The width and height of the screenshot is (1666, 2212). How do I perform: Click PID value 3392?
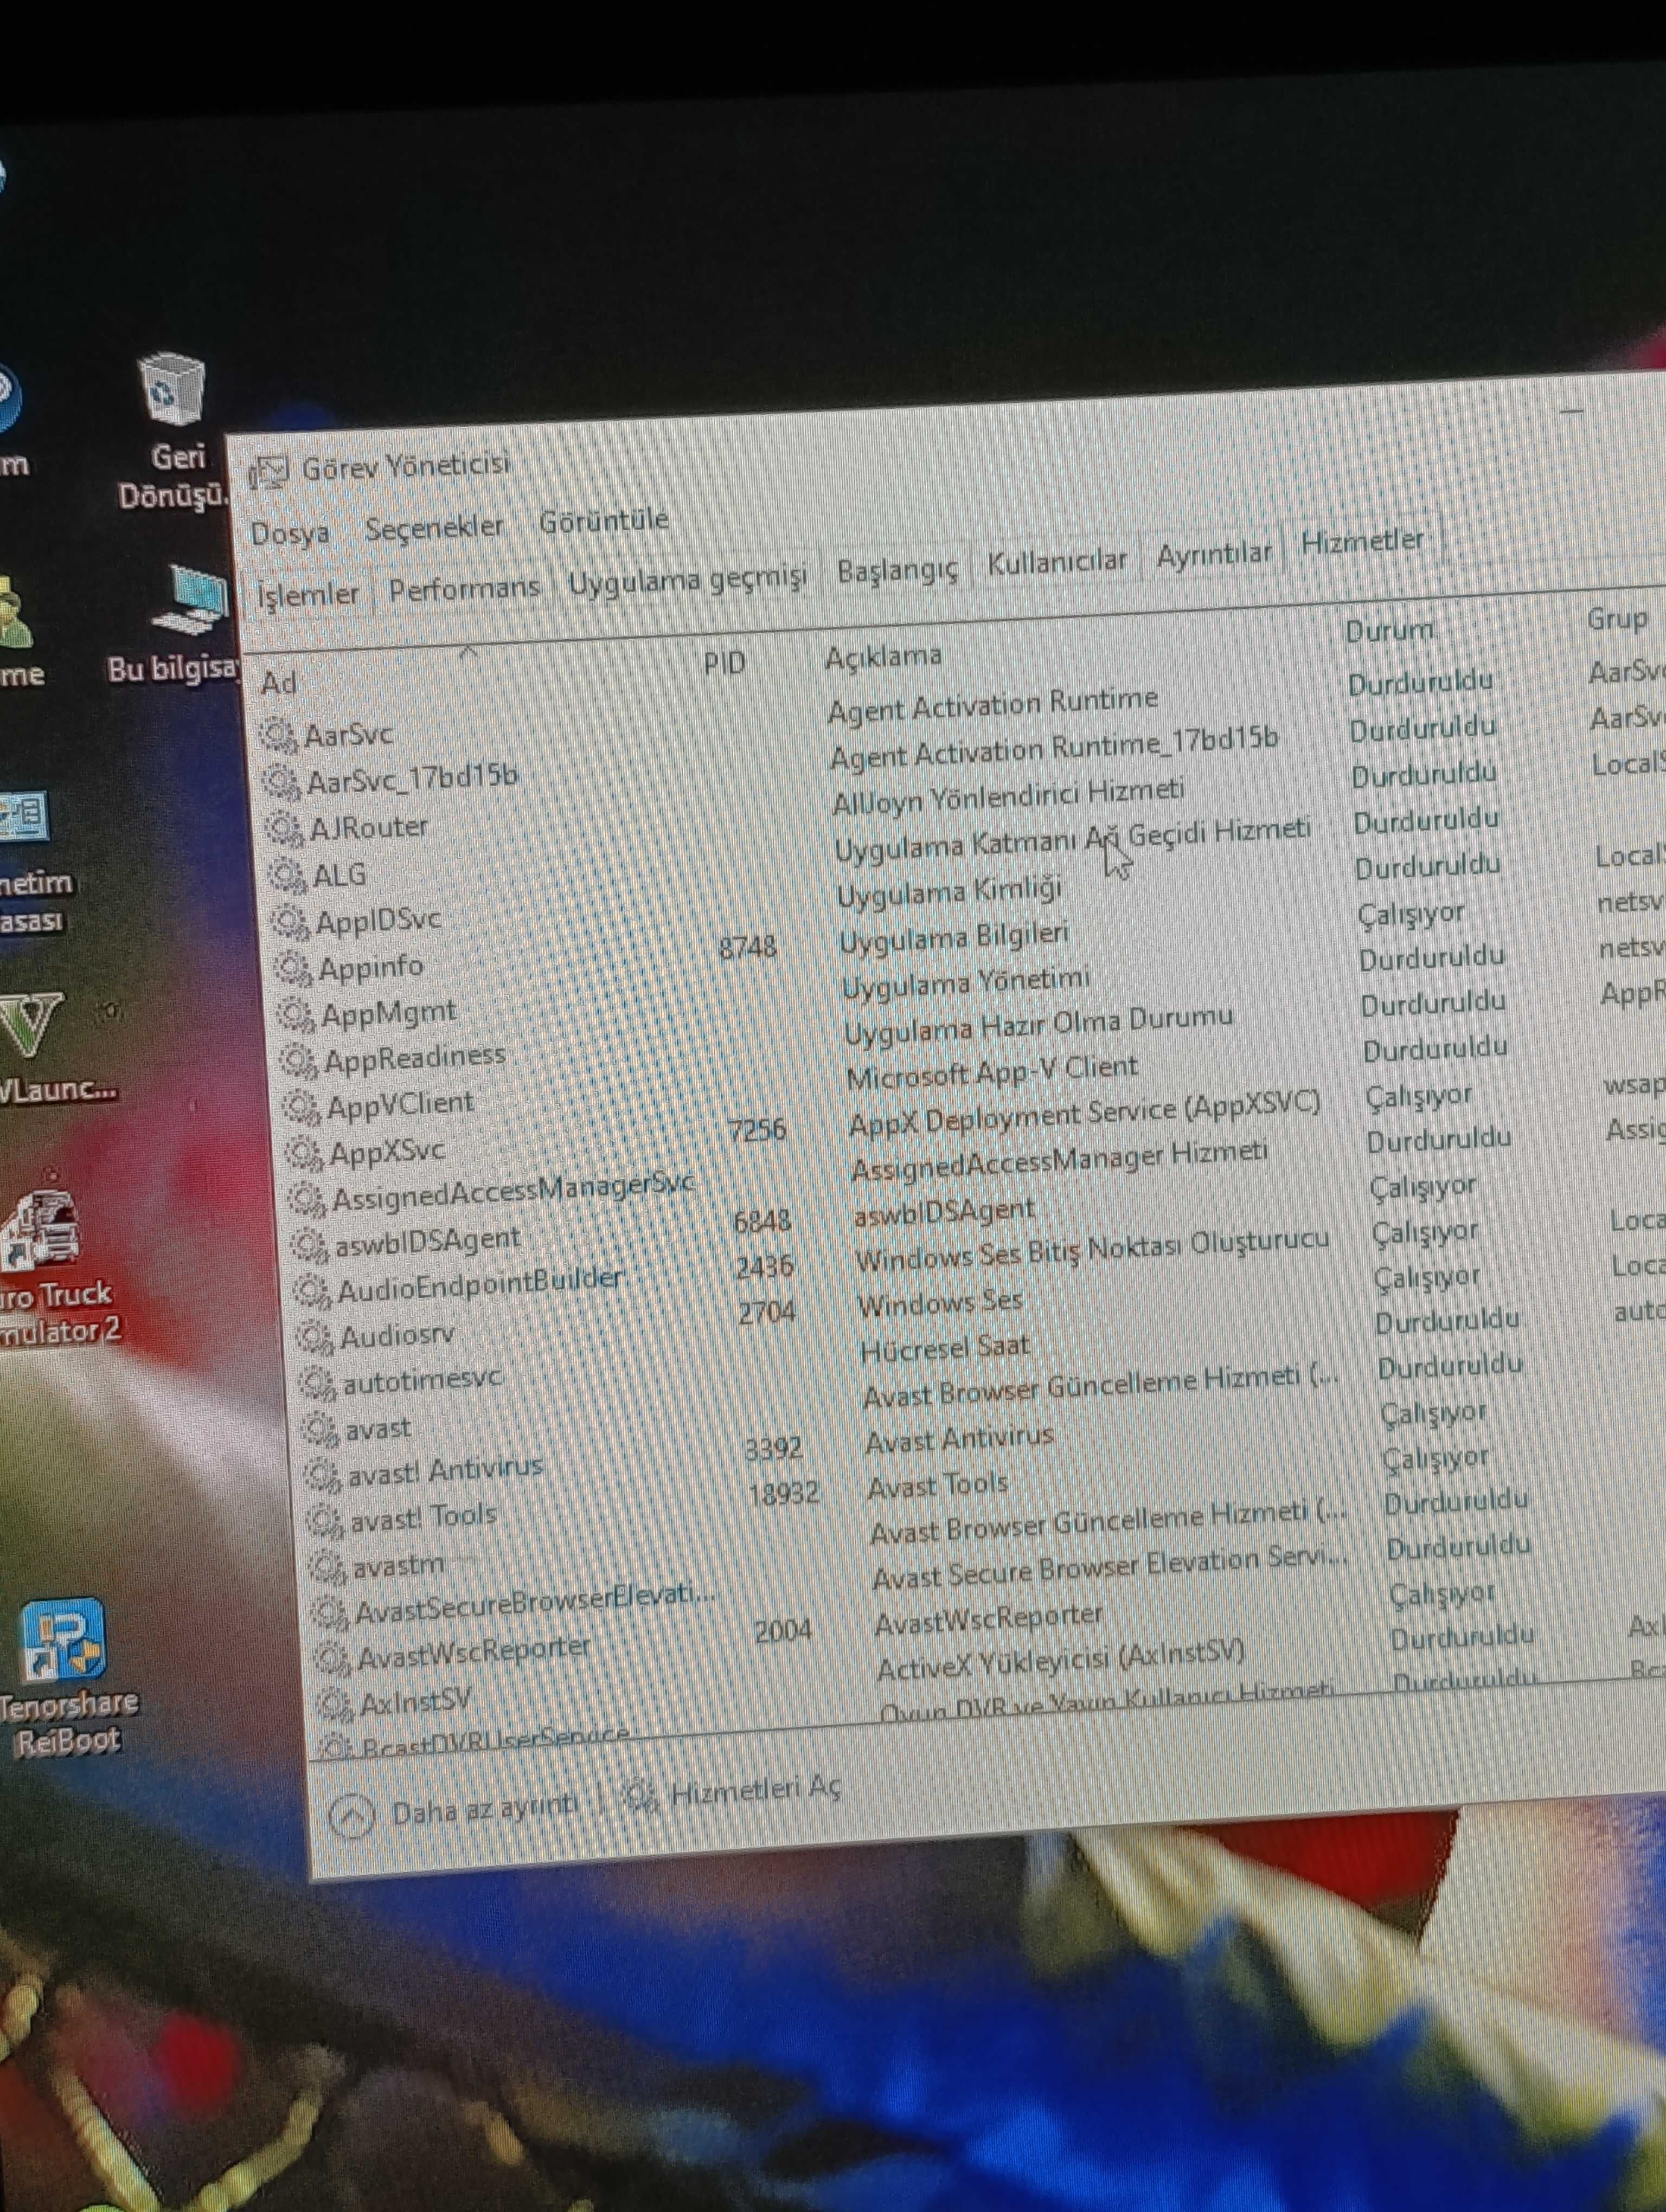(x=773, y=1447)
